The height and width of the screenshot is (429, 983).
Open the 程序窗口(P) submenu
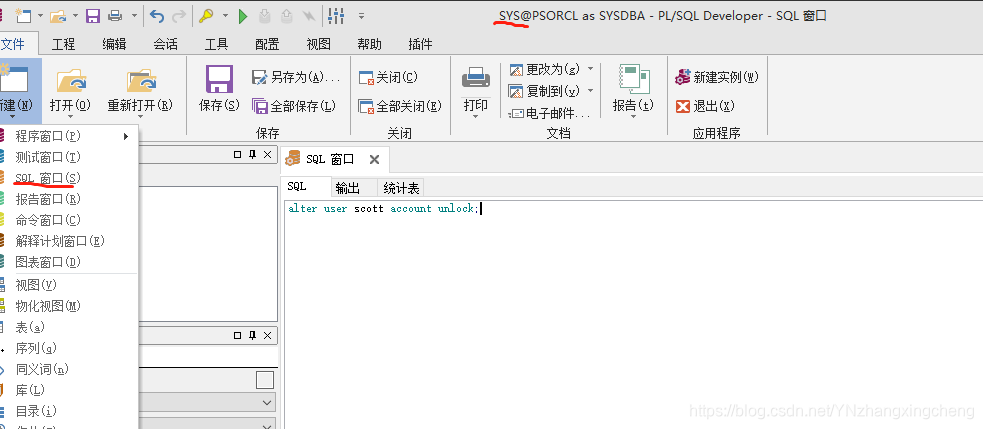69,136
